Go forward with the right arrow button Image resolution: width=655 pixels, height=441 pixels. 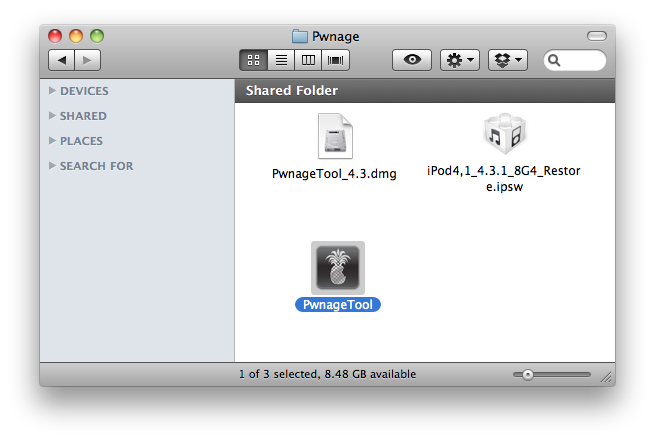(x=87, y=60)
